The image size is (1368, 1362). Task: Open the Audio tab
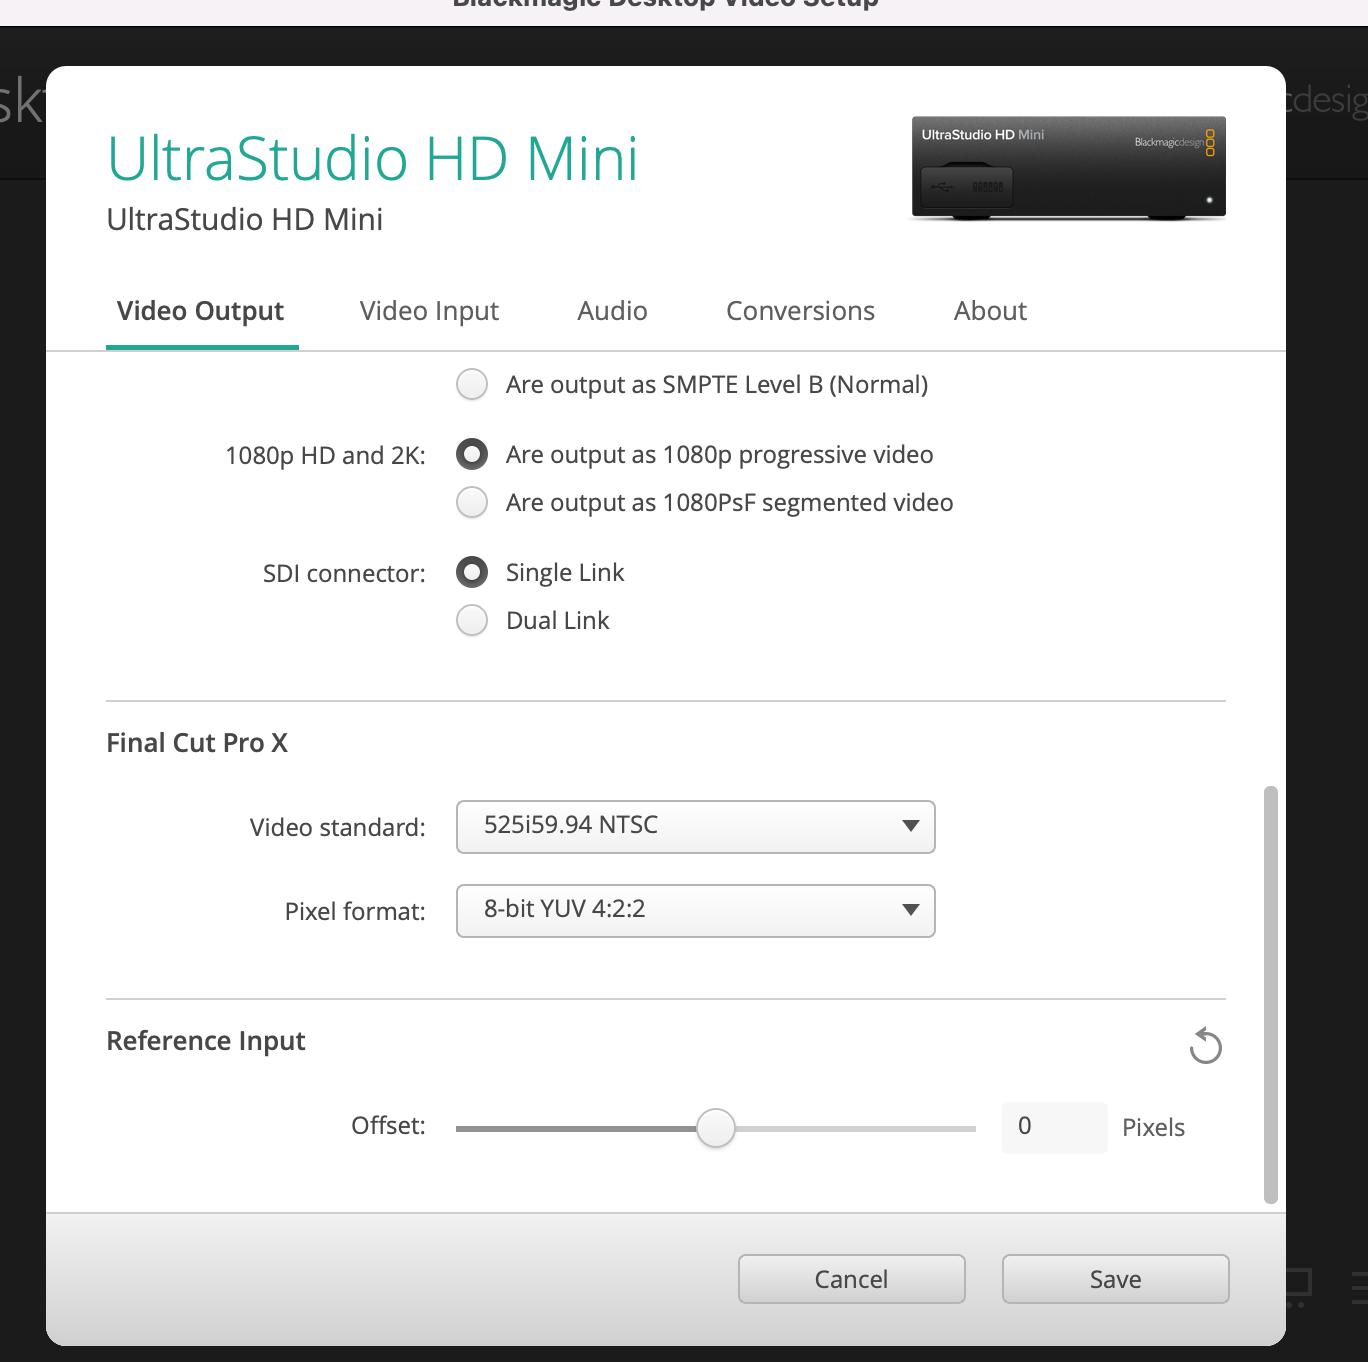[612, 311]
